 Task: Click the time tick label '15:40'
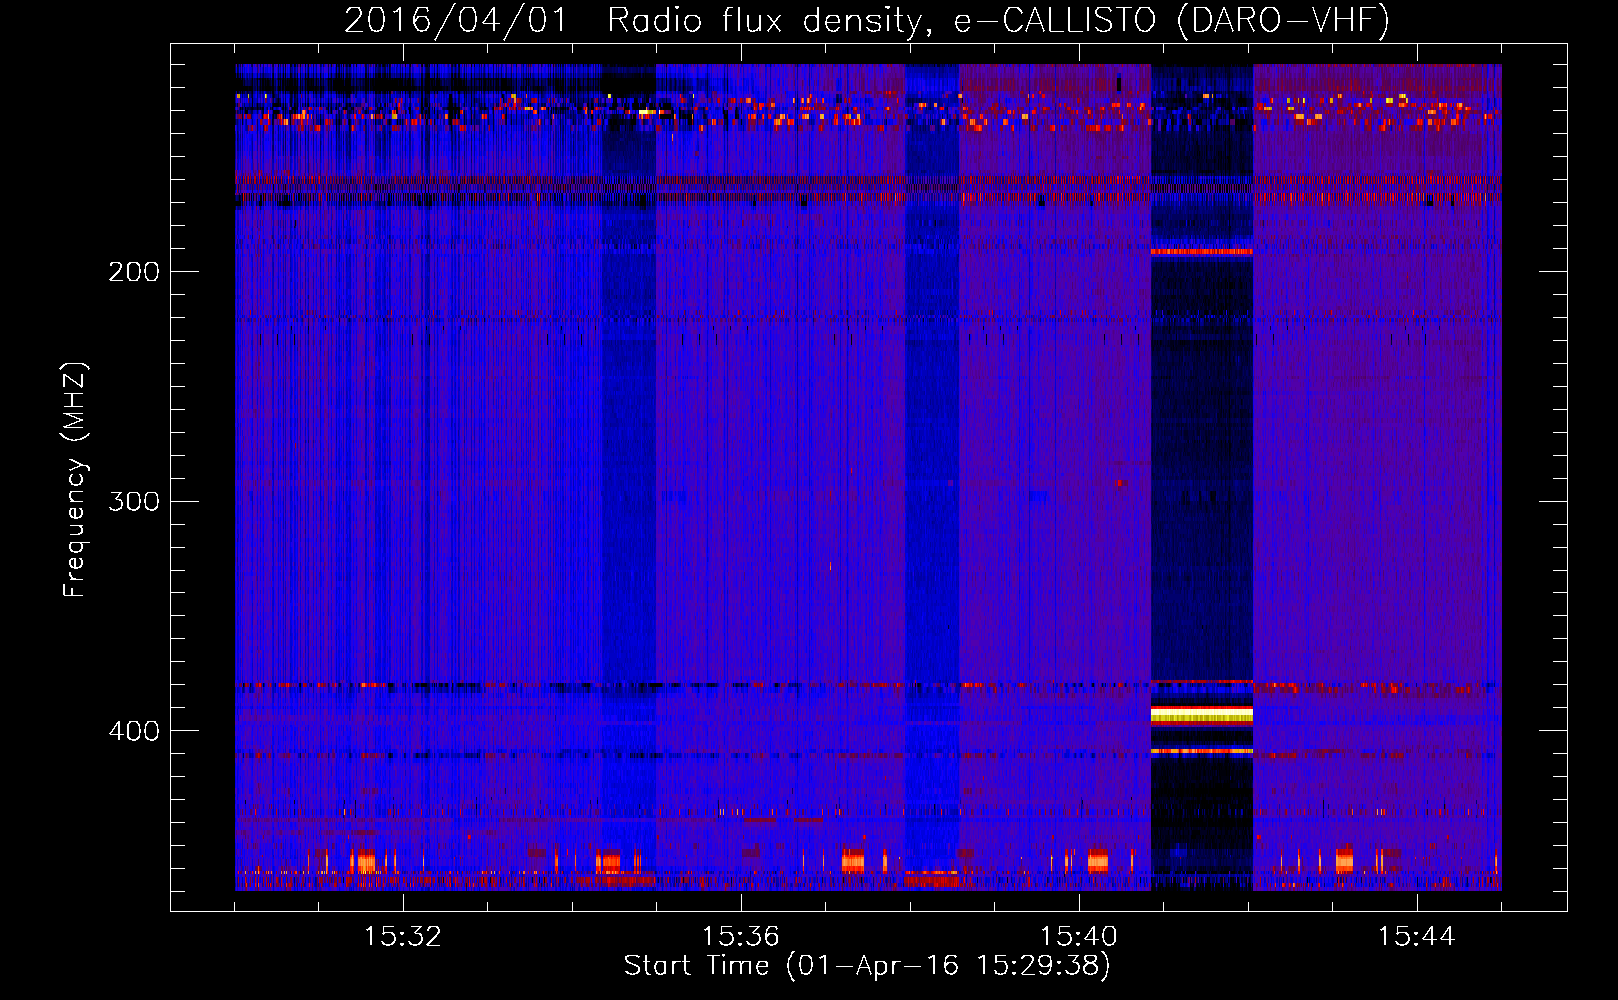pos(1078,937)
